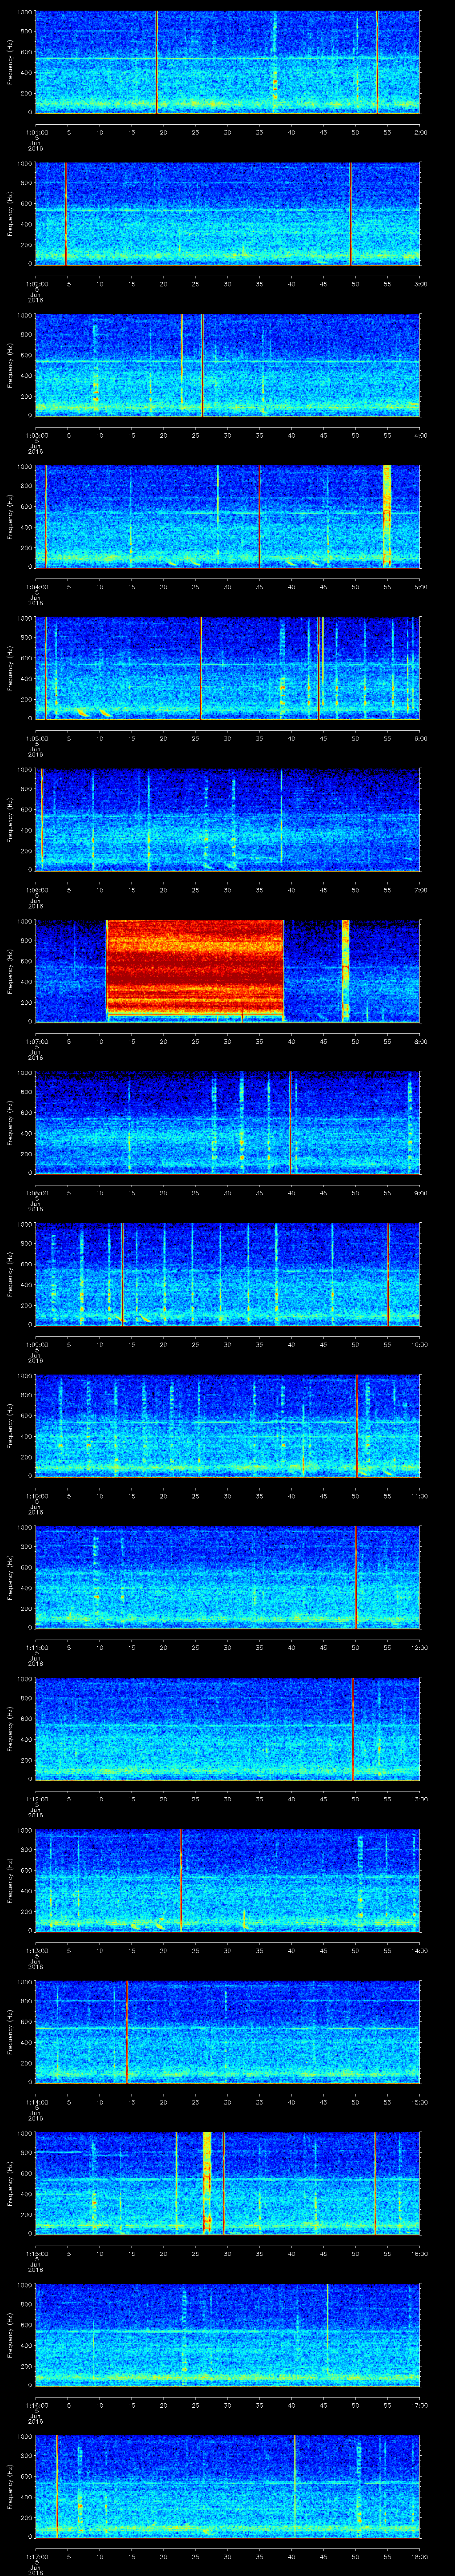This screenshot has height=2576, width=455.
Task: Click the wide yellow burst in the 1:15:00 spectrogram
Action: [x=207, y=2182]
